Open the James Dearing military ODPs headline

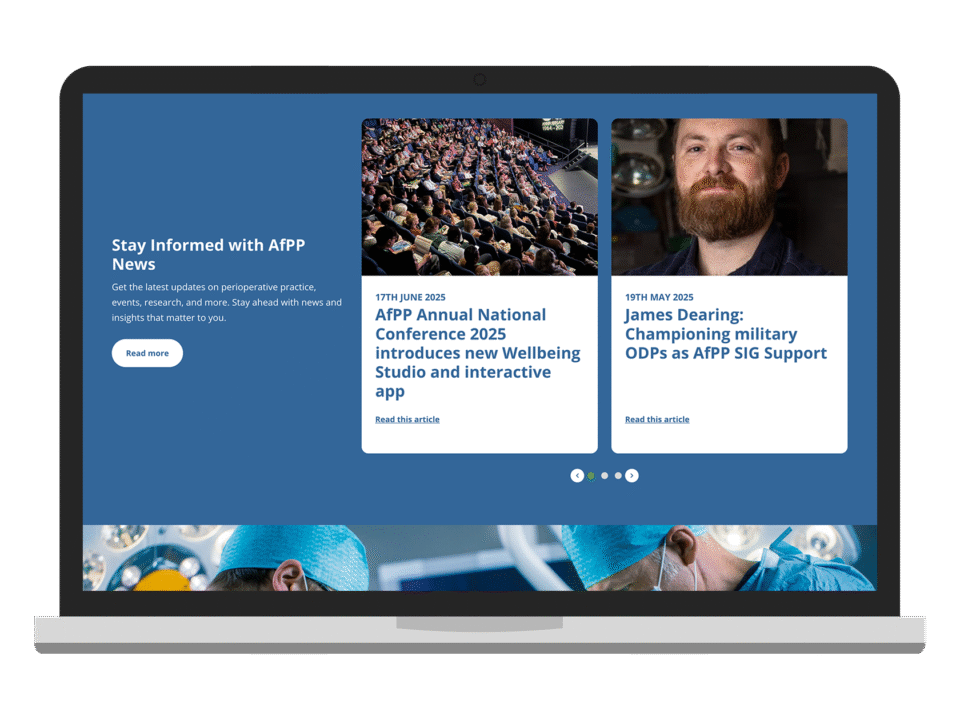726,334
